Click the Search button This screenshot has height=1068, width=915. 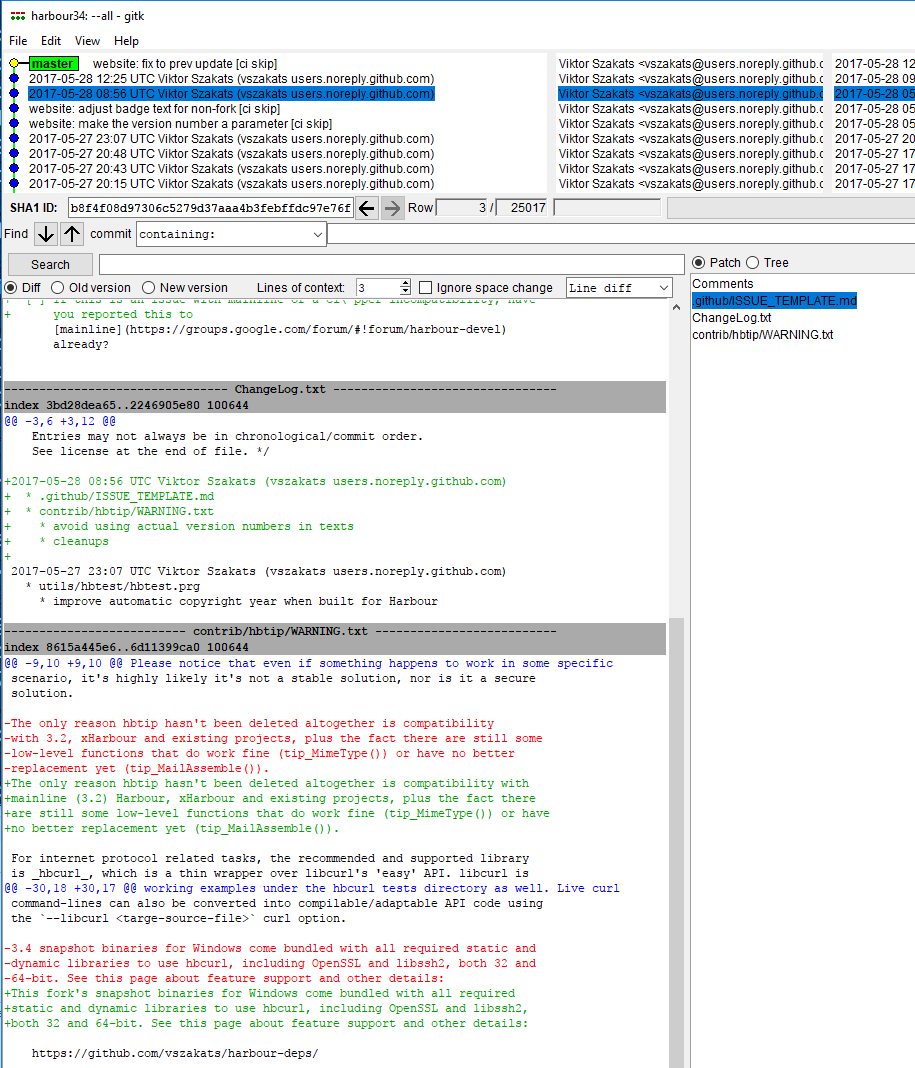(50, 265)
